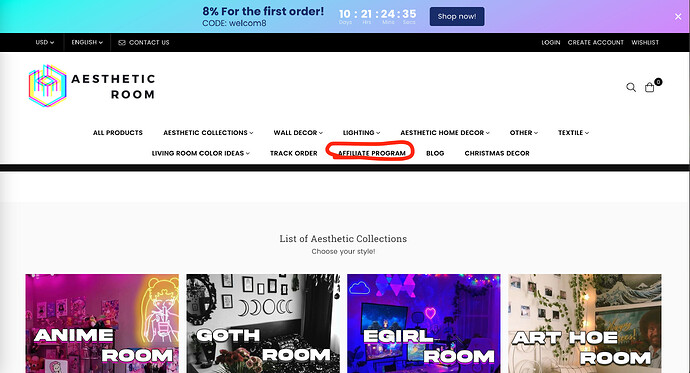The height and width of the screenshot is (373, 690).
Task: Open the Wall Decor menu
Action: click(298, 132)
